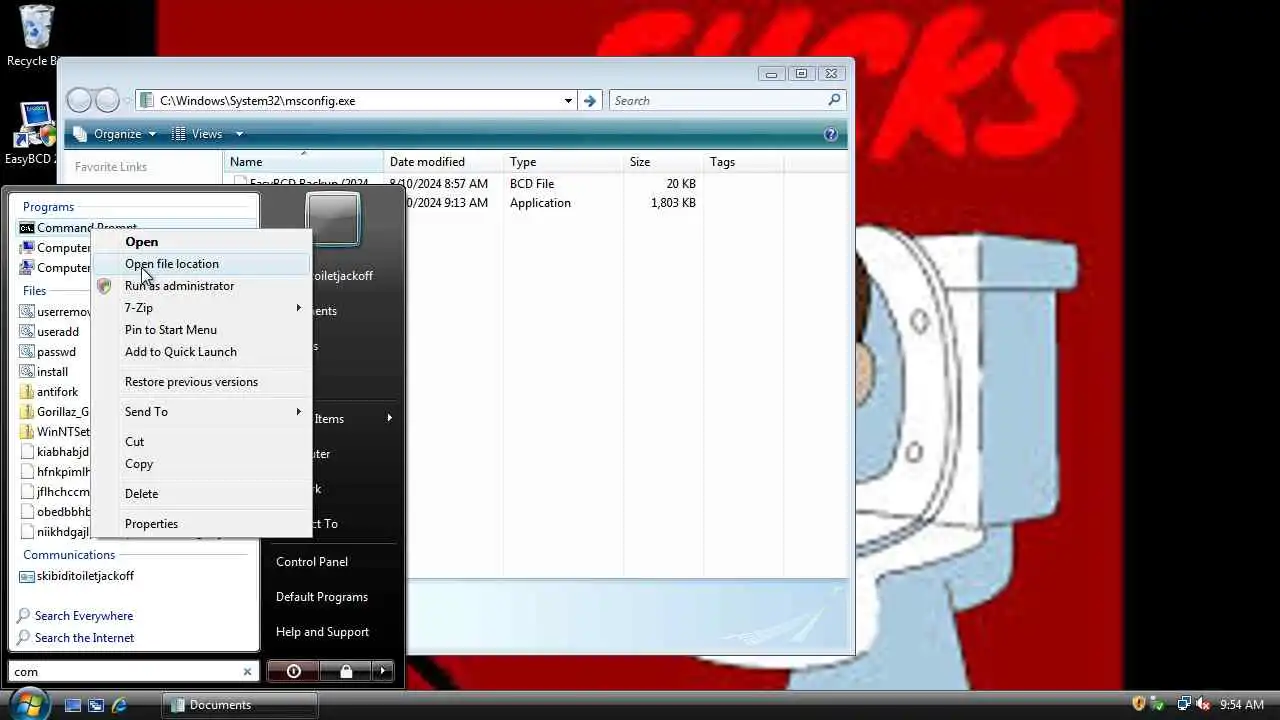The width and height of the screenshot is (1280, 720).
Task: Choose Run as administrator
Action: tap(201, 286)
